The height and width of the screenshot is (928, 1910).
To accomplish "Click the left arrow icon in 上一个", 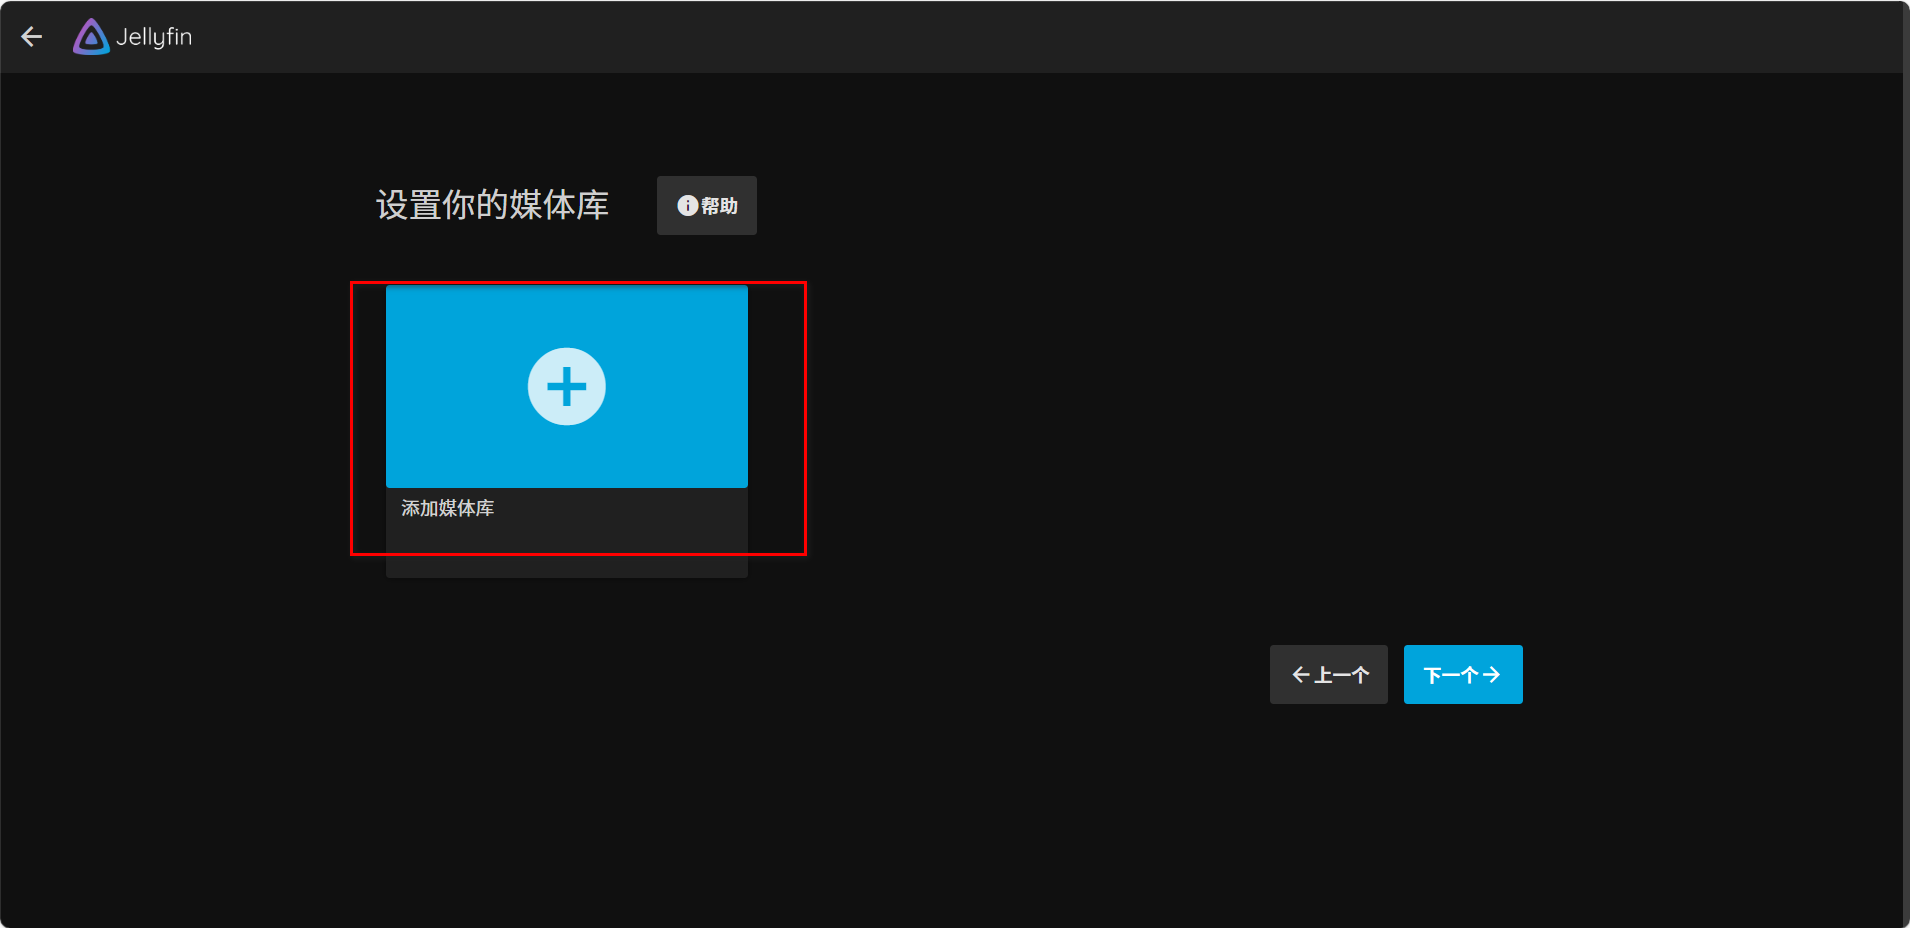I will coord(1300,675).
